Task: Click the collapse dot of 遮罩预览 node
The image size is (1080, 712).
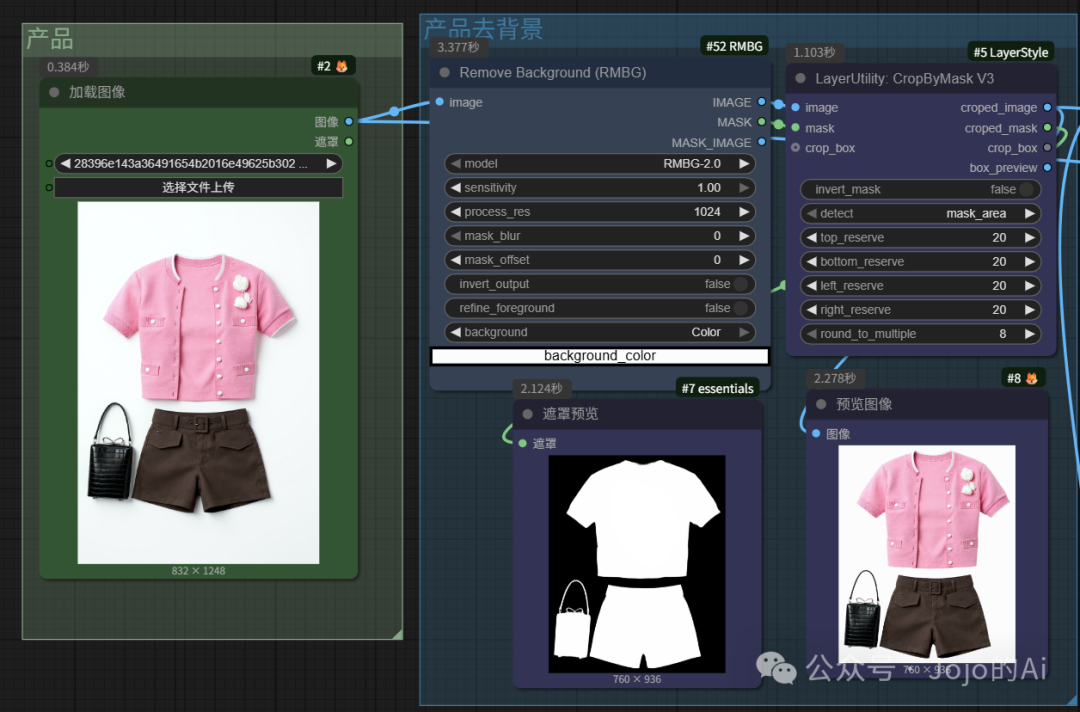Action: (528, 414)
